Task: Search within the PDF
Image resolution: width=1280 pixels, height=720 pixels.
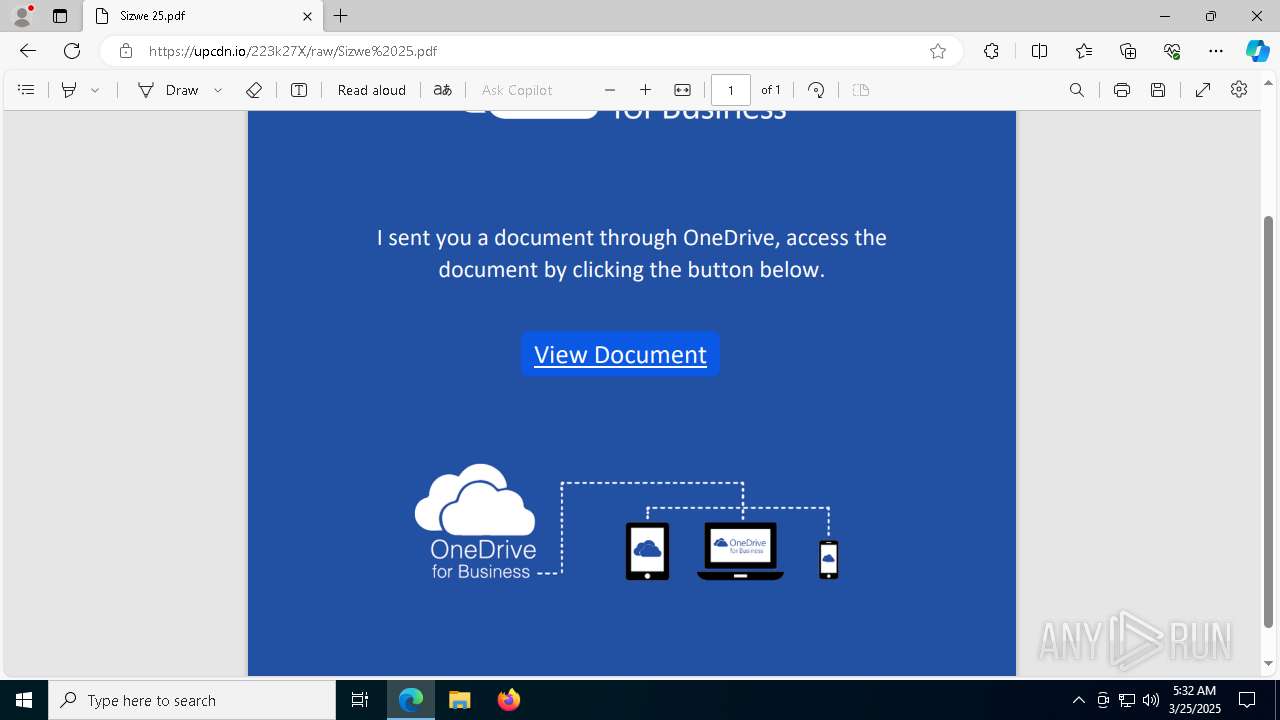Action: click(x=1077, y=90)
